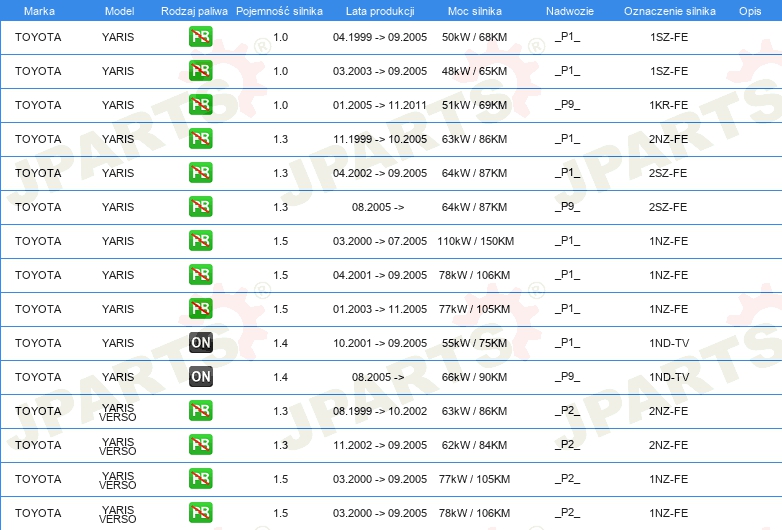Viewport: 782px width, 530px height.
Task: Select TOYOTA in the 110kW / 150KM row
Action: (x=38, y=241)
